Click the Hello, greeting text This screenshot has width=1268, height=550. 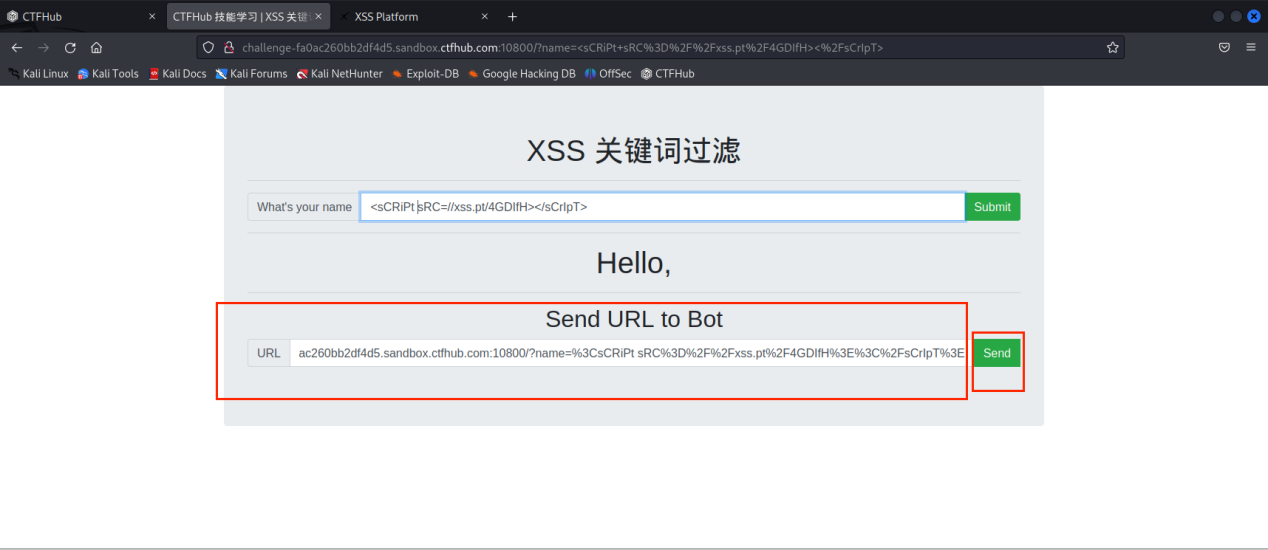(633, 263)
